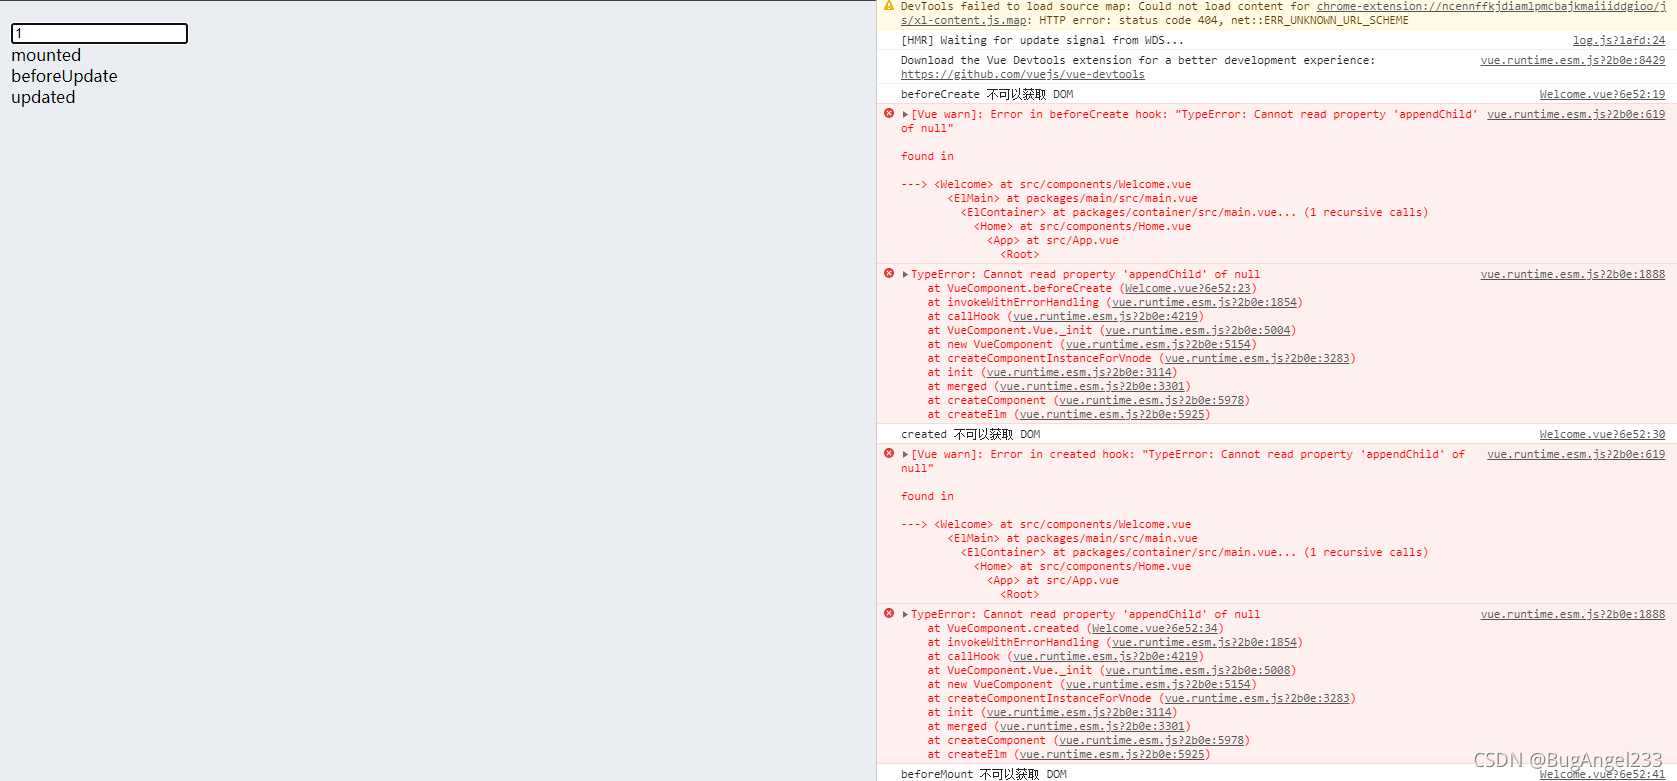The height and width of the screenshot is (781, 1677).
Task: Open createComponent link :5978 in created stack
Action: coord(1151,741)
